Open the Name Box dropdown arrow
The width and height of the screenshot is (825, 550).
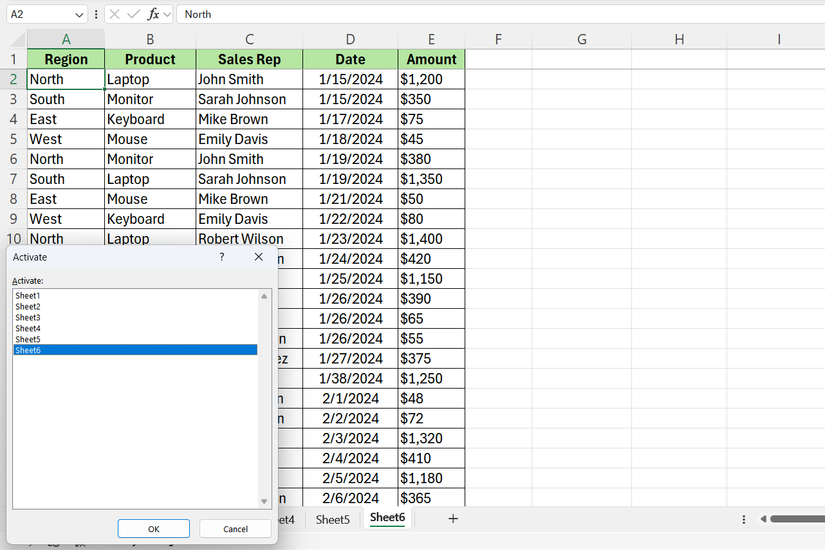coord(80,14)
